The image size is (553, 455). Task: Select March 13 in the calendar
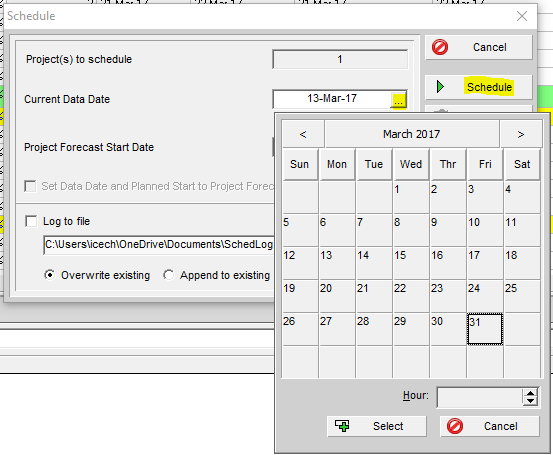click(x=337, y=263)
